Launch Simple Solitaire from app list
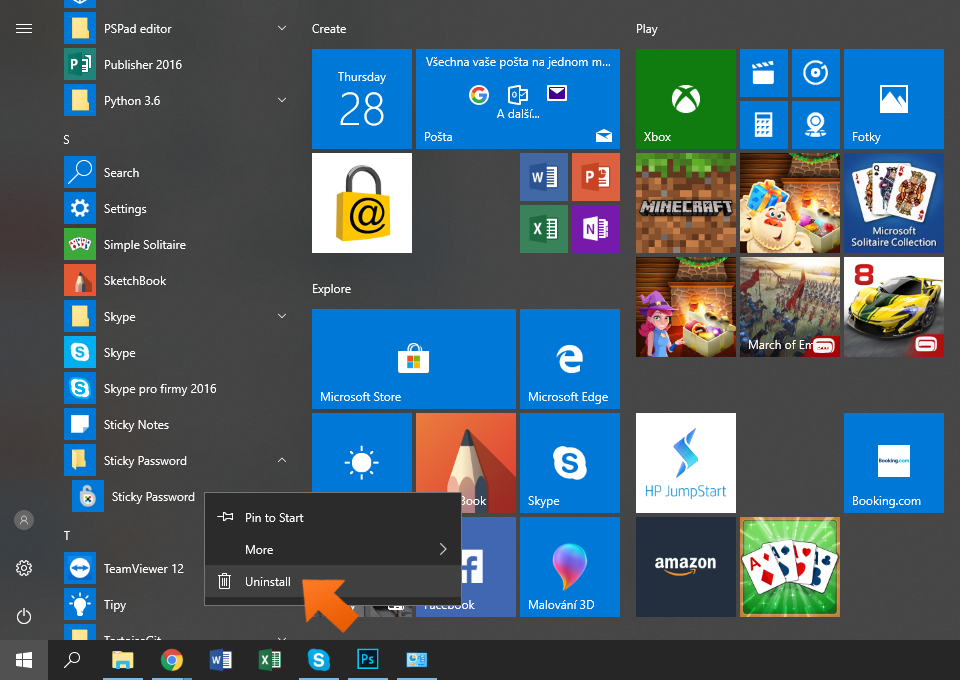 pos(176,244)
